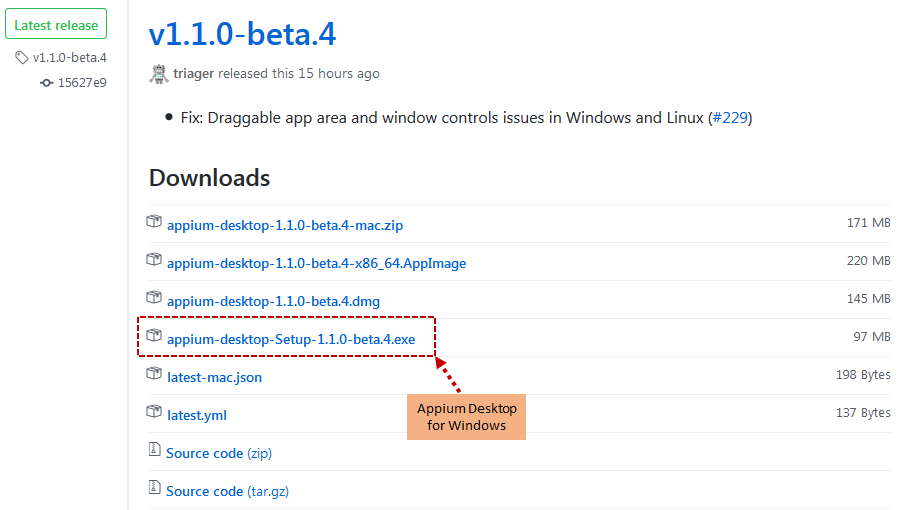Viewport: 901px width, 510px height.
Task: Open the v1.1.0-beta.4 tag link
Action: 70,57
